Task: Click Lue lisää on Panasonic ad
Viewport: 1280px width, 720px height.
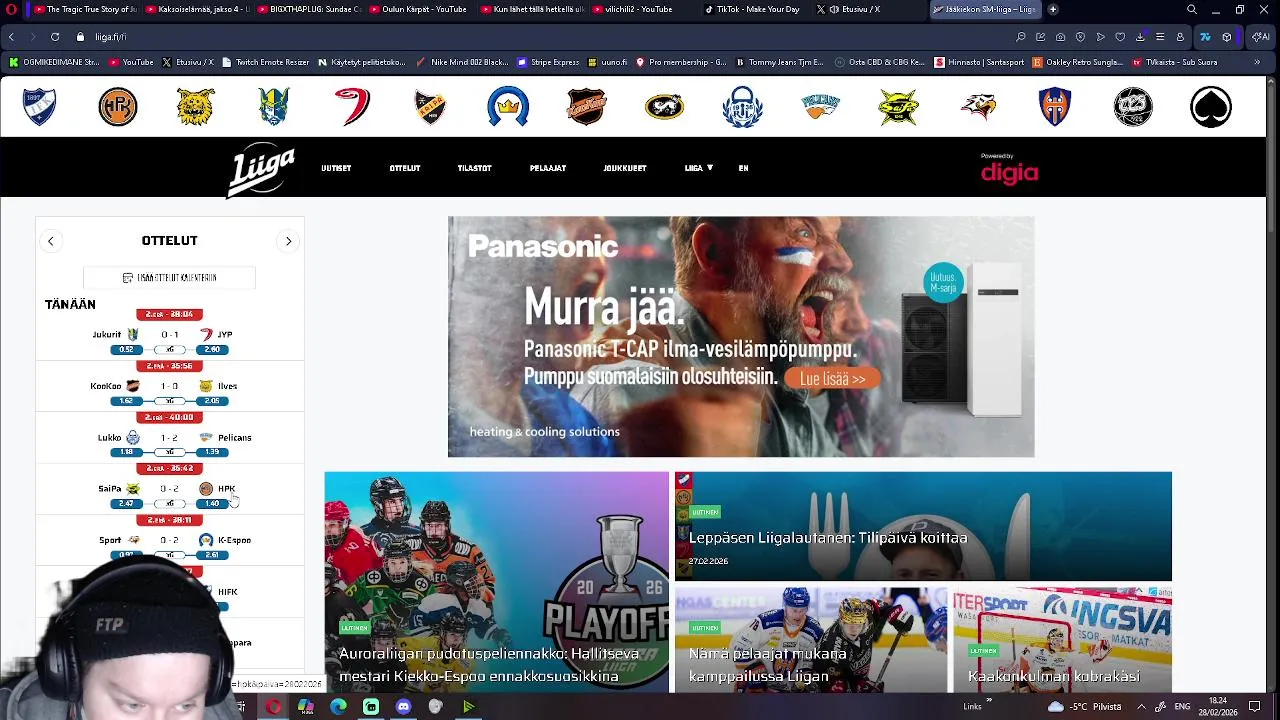Action: pyautogui.click(x=832, y=379)
